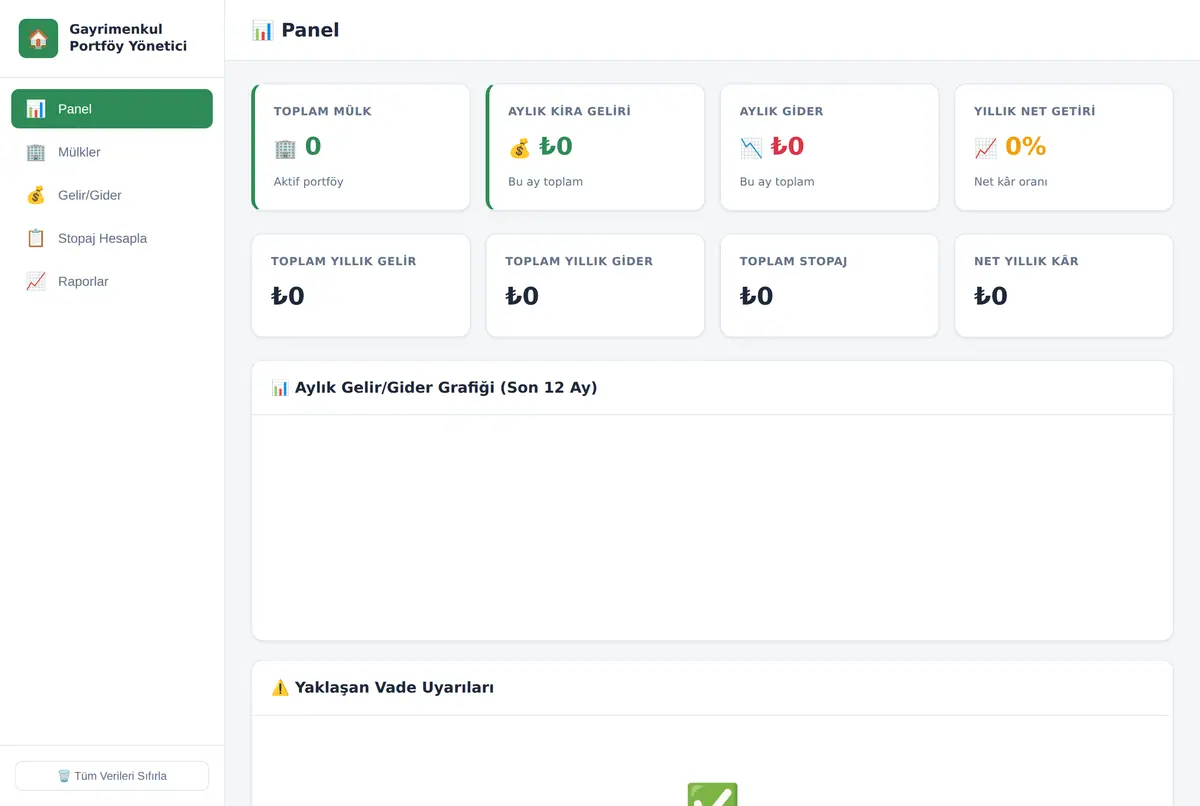1200x806 pixels.
Task: Click the Raporlar trend chart icon
Action: [x=36, y=281]
